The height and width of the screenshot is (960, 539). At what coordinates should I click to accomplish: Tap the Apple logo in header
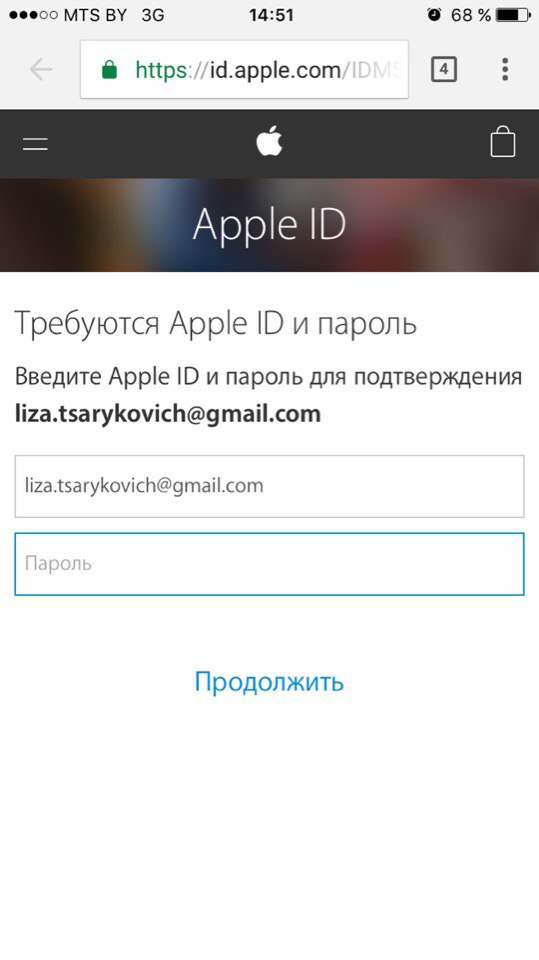click(x=269, y=141)
